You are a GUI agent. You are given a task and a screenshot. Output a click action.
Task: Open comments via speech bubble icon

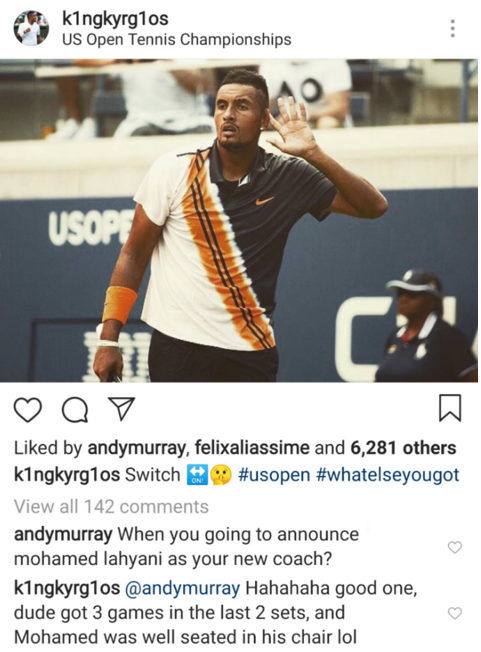coord(75,410)
